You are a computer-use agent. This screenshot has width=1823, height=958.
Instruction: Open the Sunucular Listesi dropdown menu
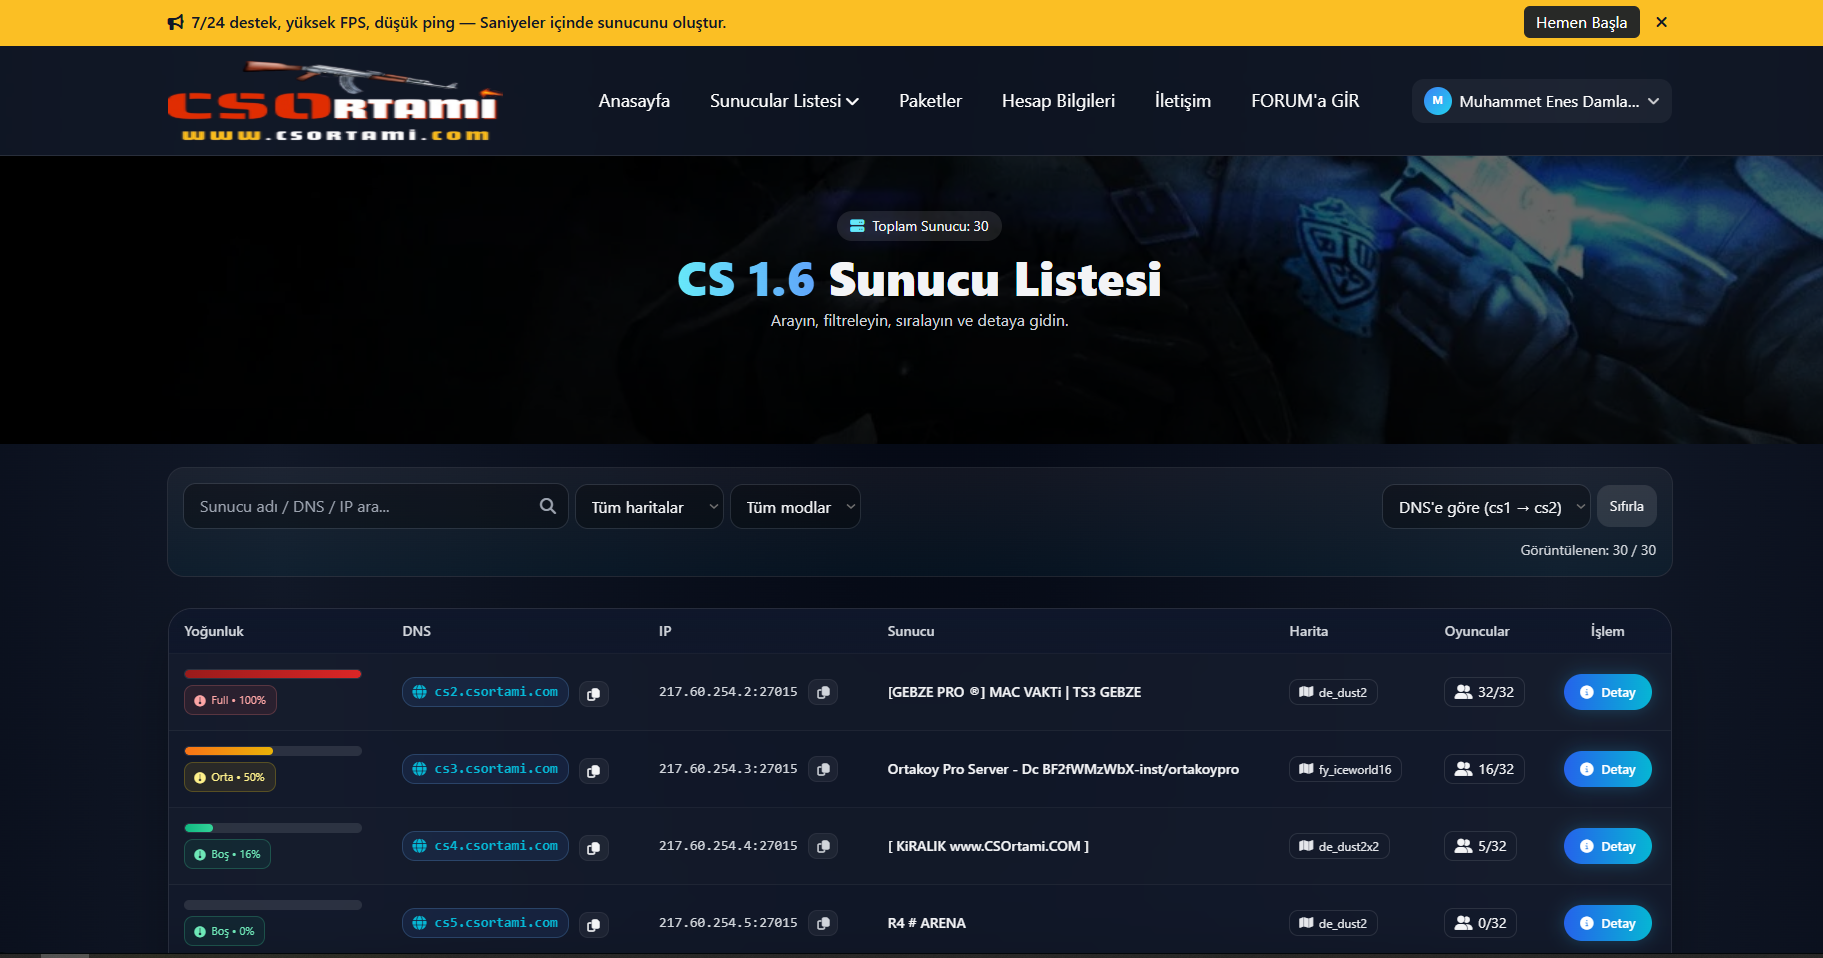[x=784, y=101]
